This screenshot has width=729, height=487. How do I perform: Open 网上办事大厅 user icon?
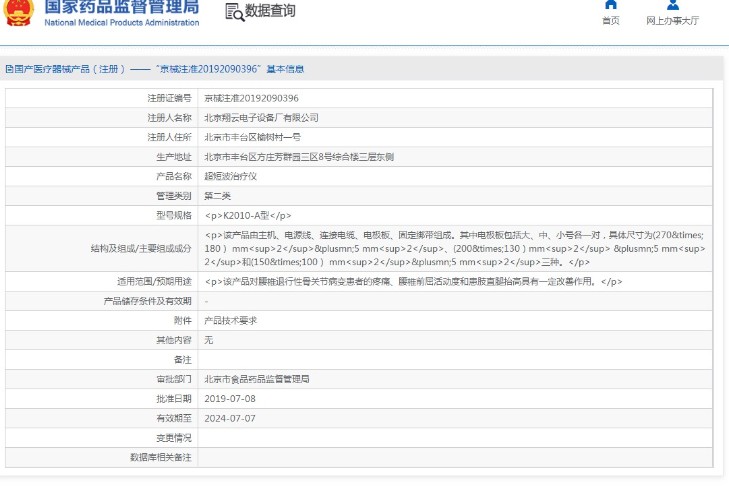click(x=672, y=5)
